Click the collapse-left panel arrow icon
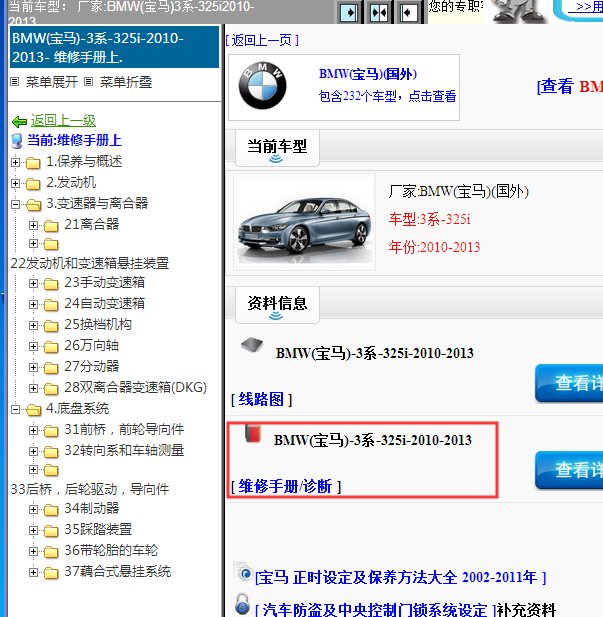 click(x=408, y=13)
